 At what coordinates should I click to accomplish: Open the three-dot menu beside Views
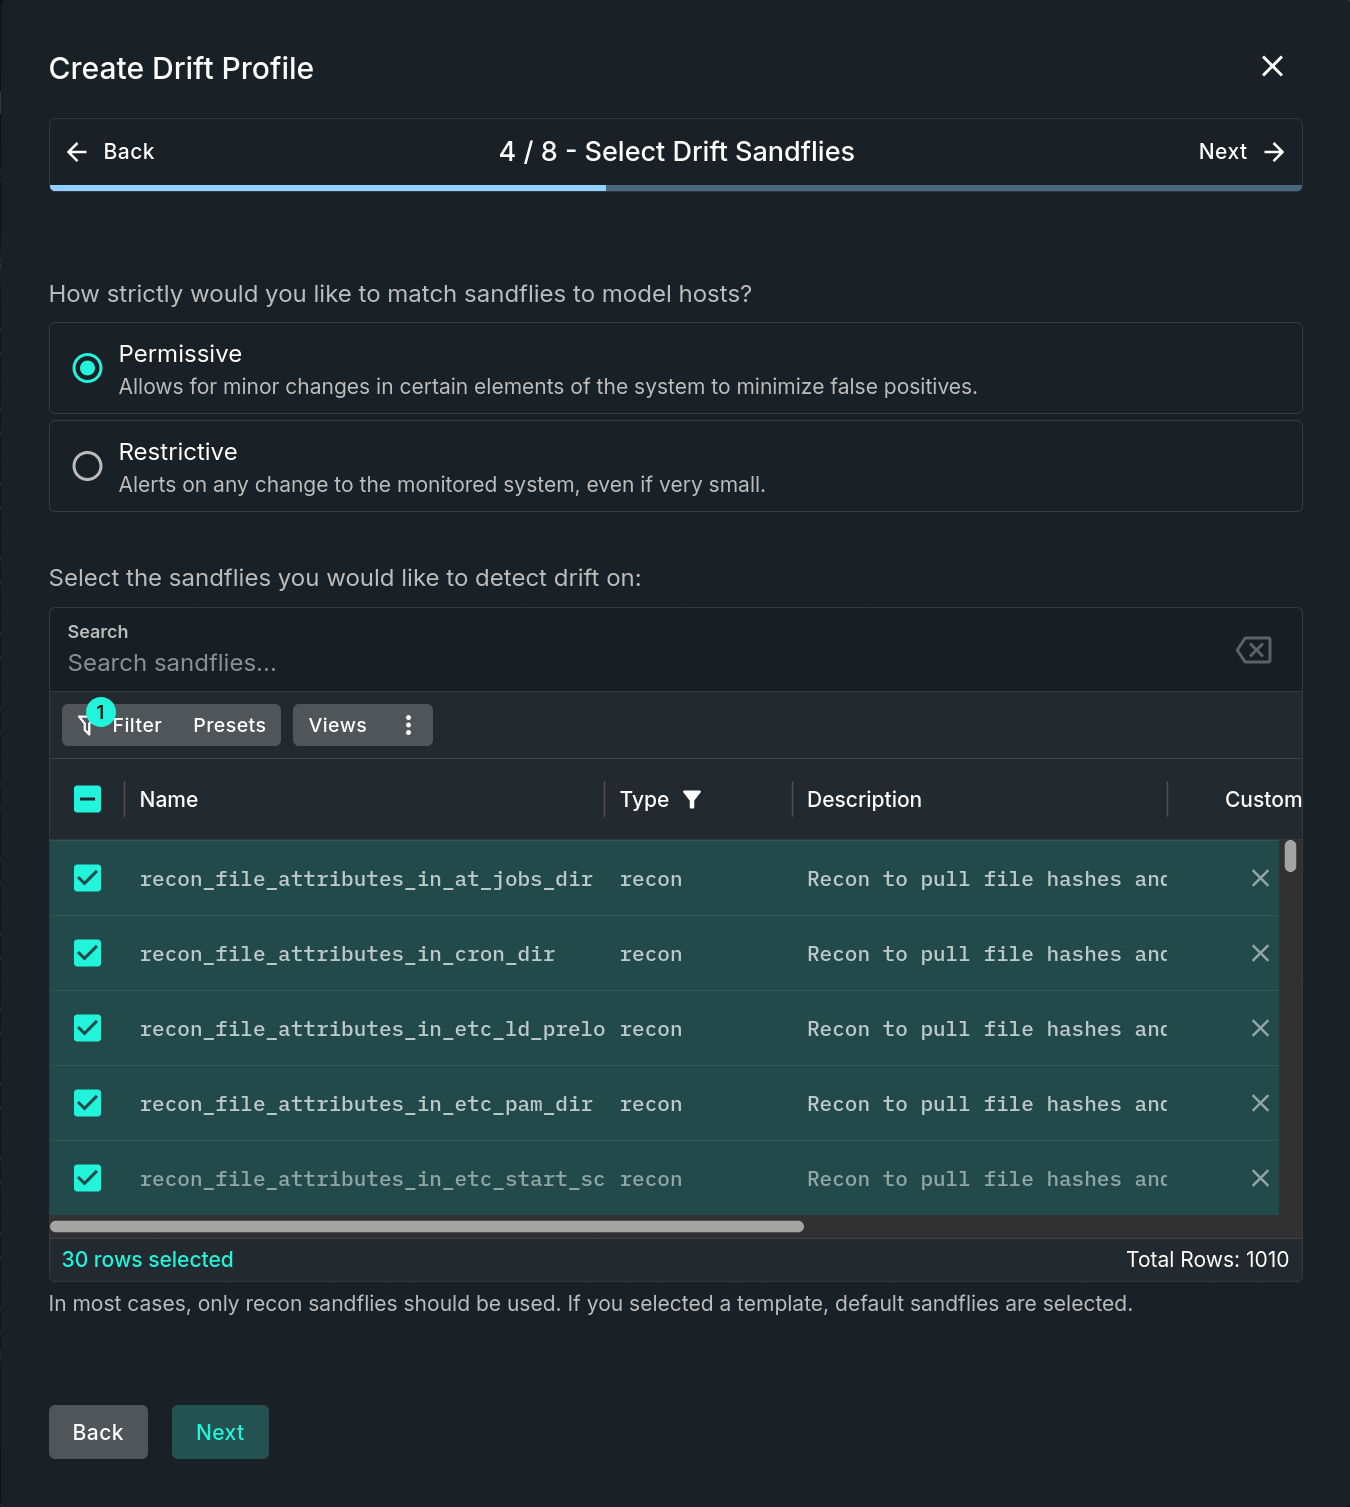pyautogui.click(x=407, y=724)
